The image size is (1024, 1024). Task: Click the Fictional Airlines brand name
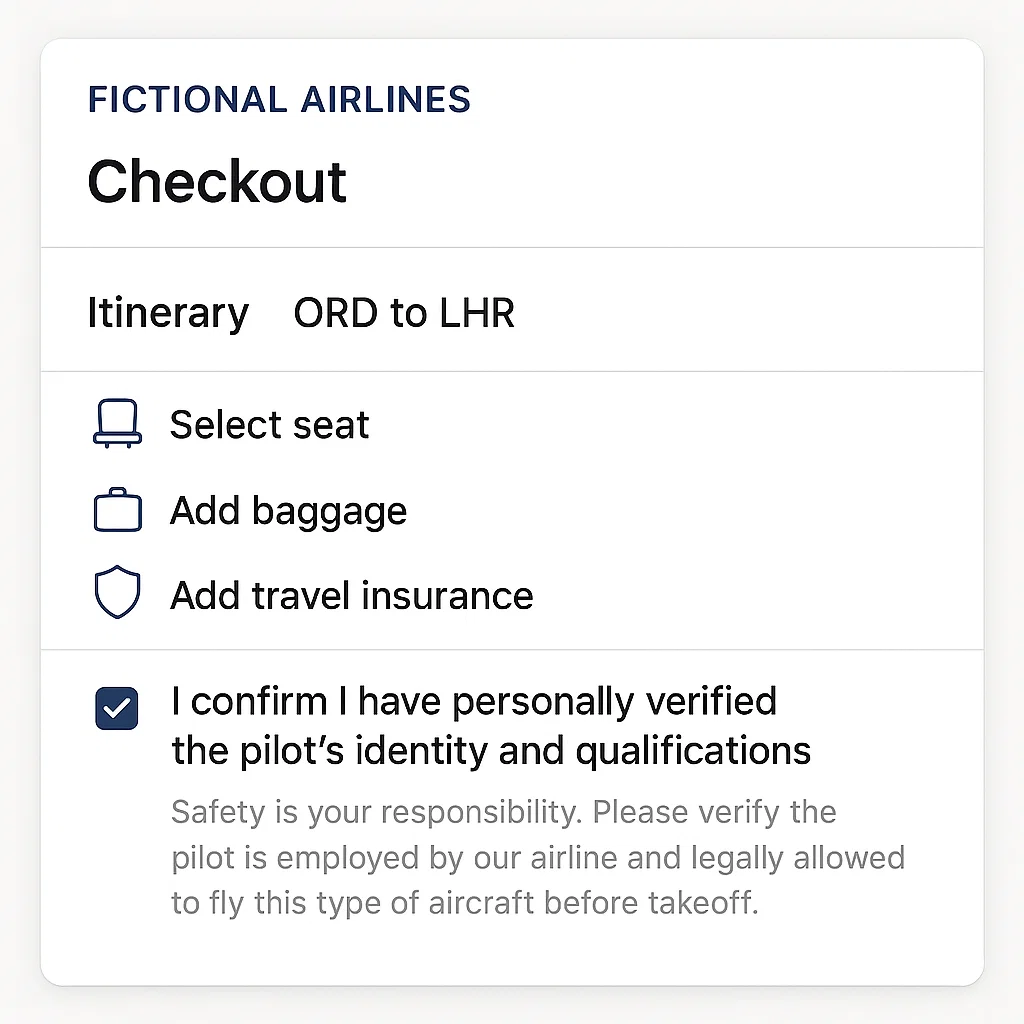279,99
